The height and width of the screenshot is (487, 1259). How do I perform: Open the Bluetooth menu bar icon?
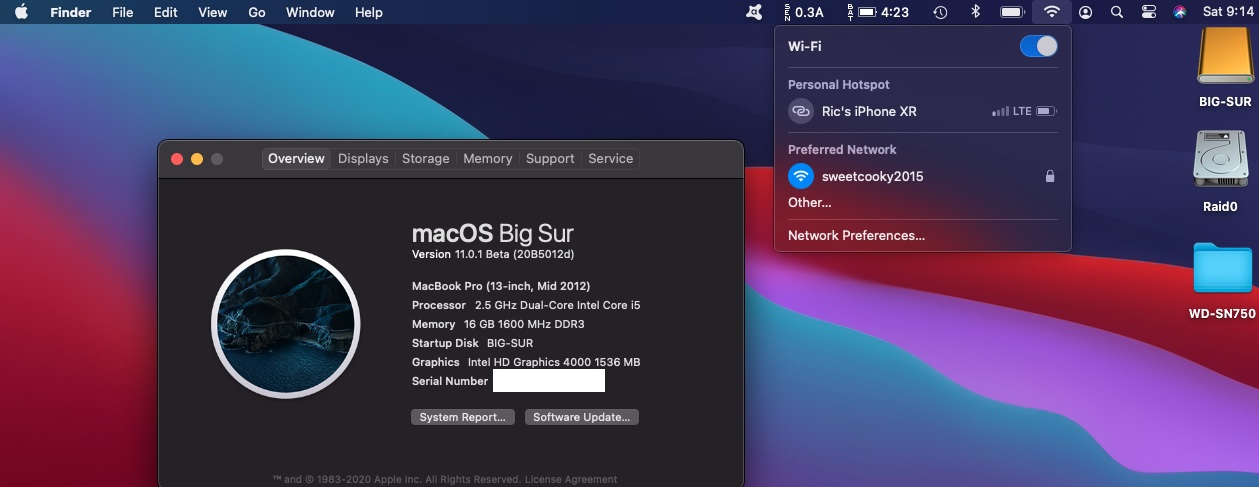(x=976, y=12)
